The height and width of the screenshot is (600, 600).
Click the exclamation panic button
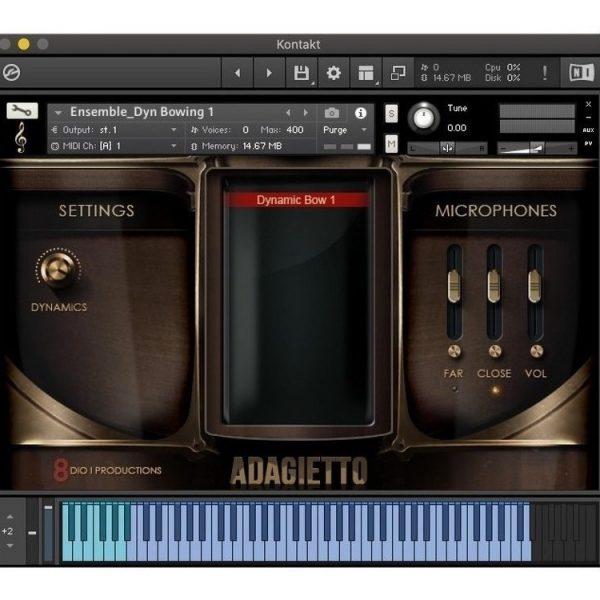545,72
